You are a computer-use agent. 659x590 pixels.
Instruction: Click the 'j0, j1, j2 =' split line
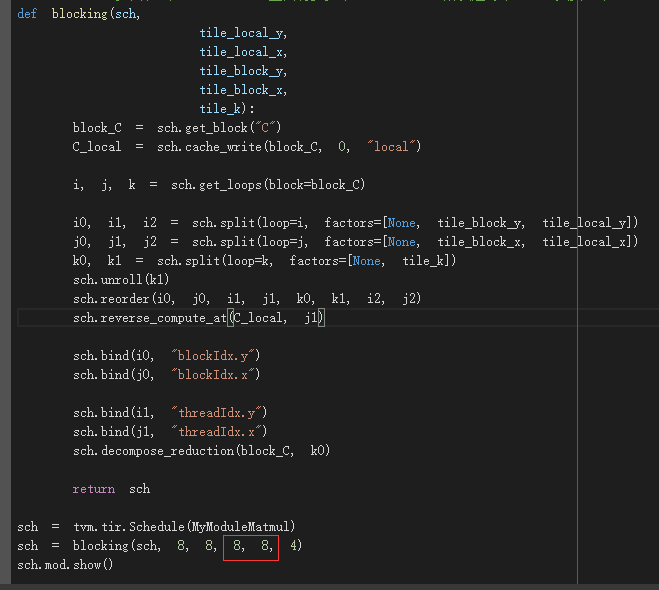tap(355, 242)
